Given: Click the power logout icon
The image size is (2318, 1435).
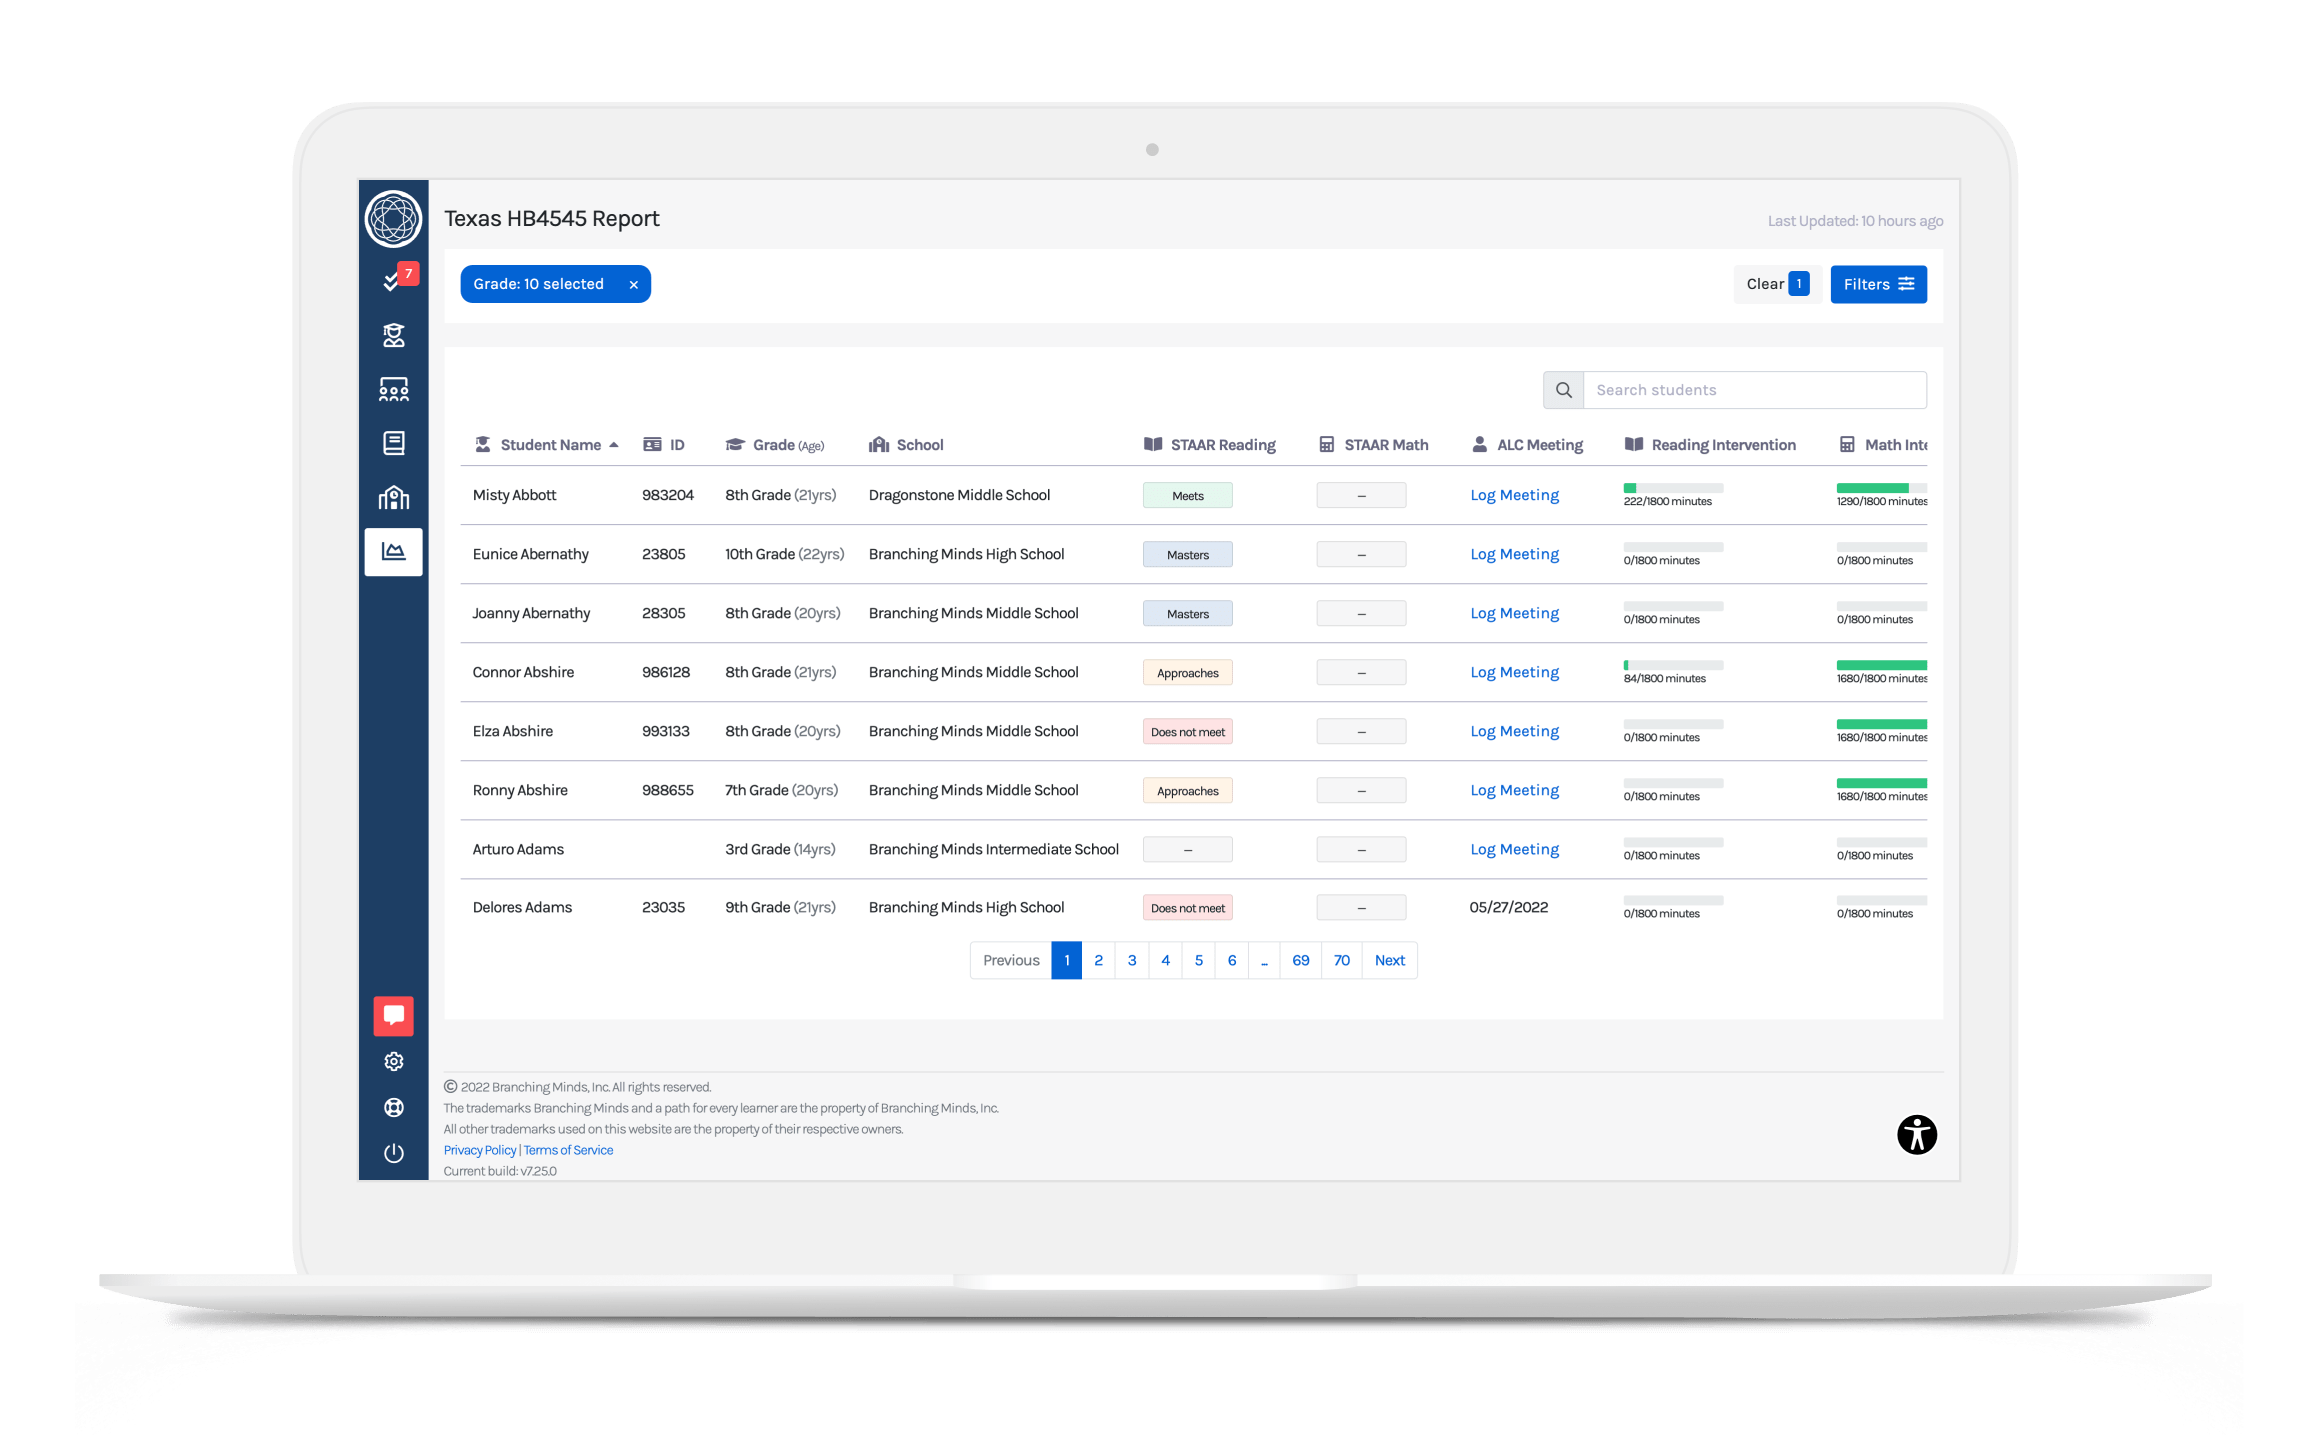Looking at the screenshot, I should pyautogui.click(x=393, y=1153).
